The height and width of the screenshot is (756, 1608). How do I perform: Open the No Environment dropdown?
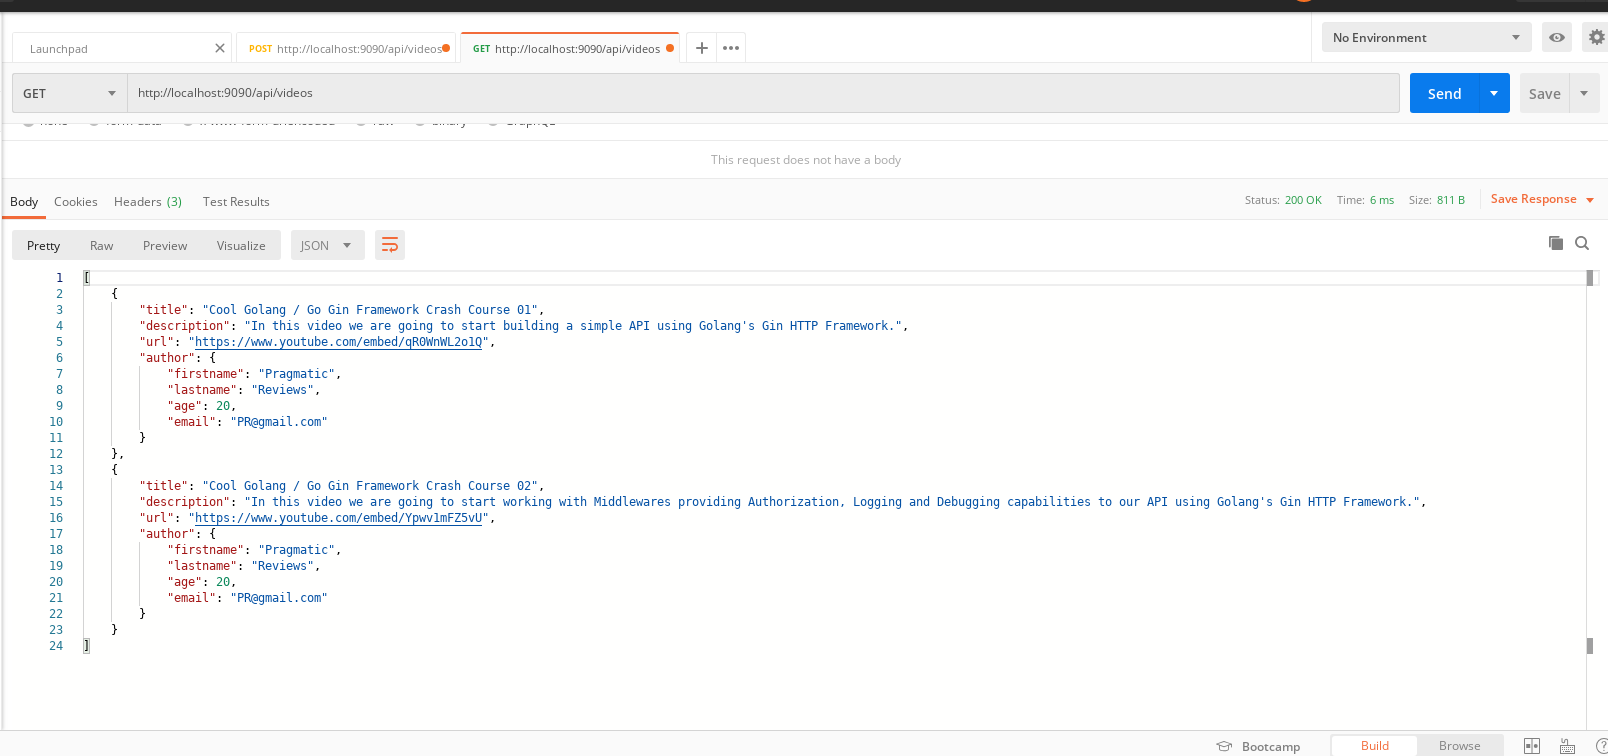pyautogui.click(x=1426, y=38)
